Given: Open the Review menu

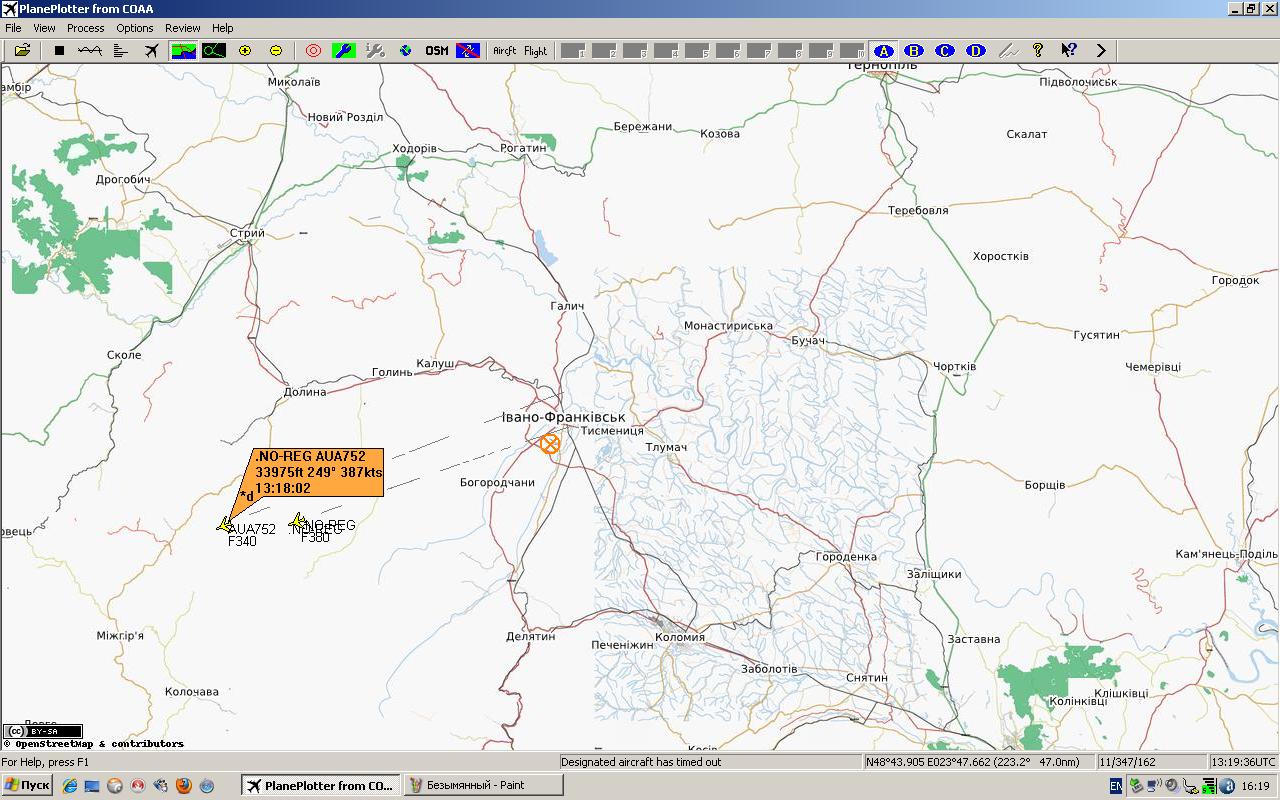Looking at the screenshot, I should [183, 28].
